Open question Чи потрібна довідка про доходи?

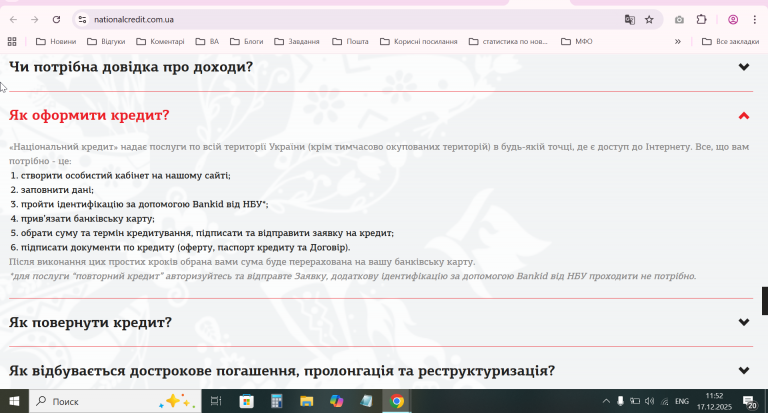131,67
